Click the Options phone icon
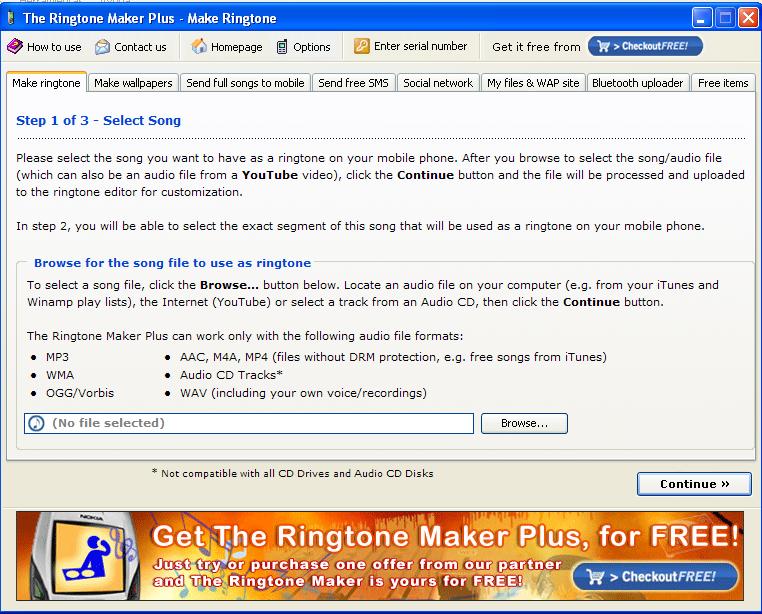The height and width of the screenshot is (614, 762). [x=282, y=47]
